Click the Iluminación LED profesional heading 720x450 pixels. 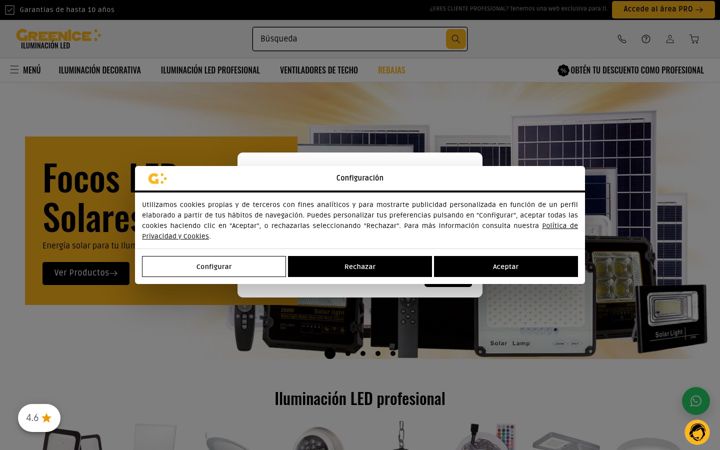[360, 399]
